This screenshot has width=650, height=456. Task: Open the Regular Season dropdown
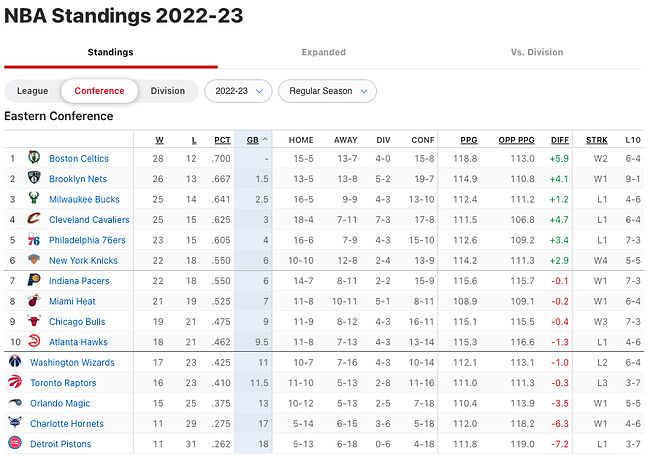327,91
